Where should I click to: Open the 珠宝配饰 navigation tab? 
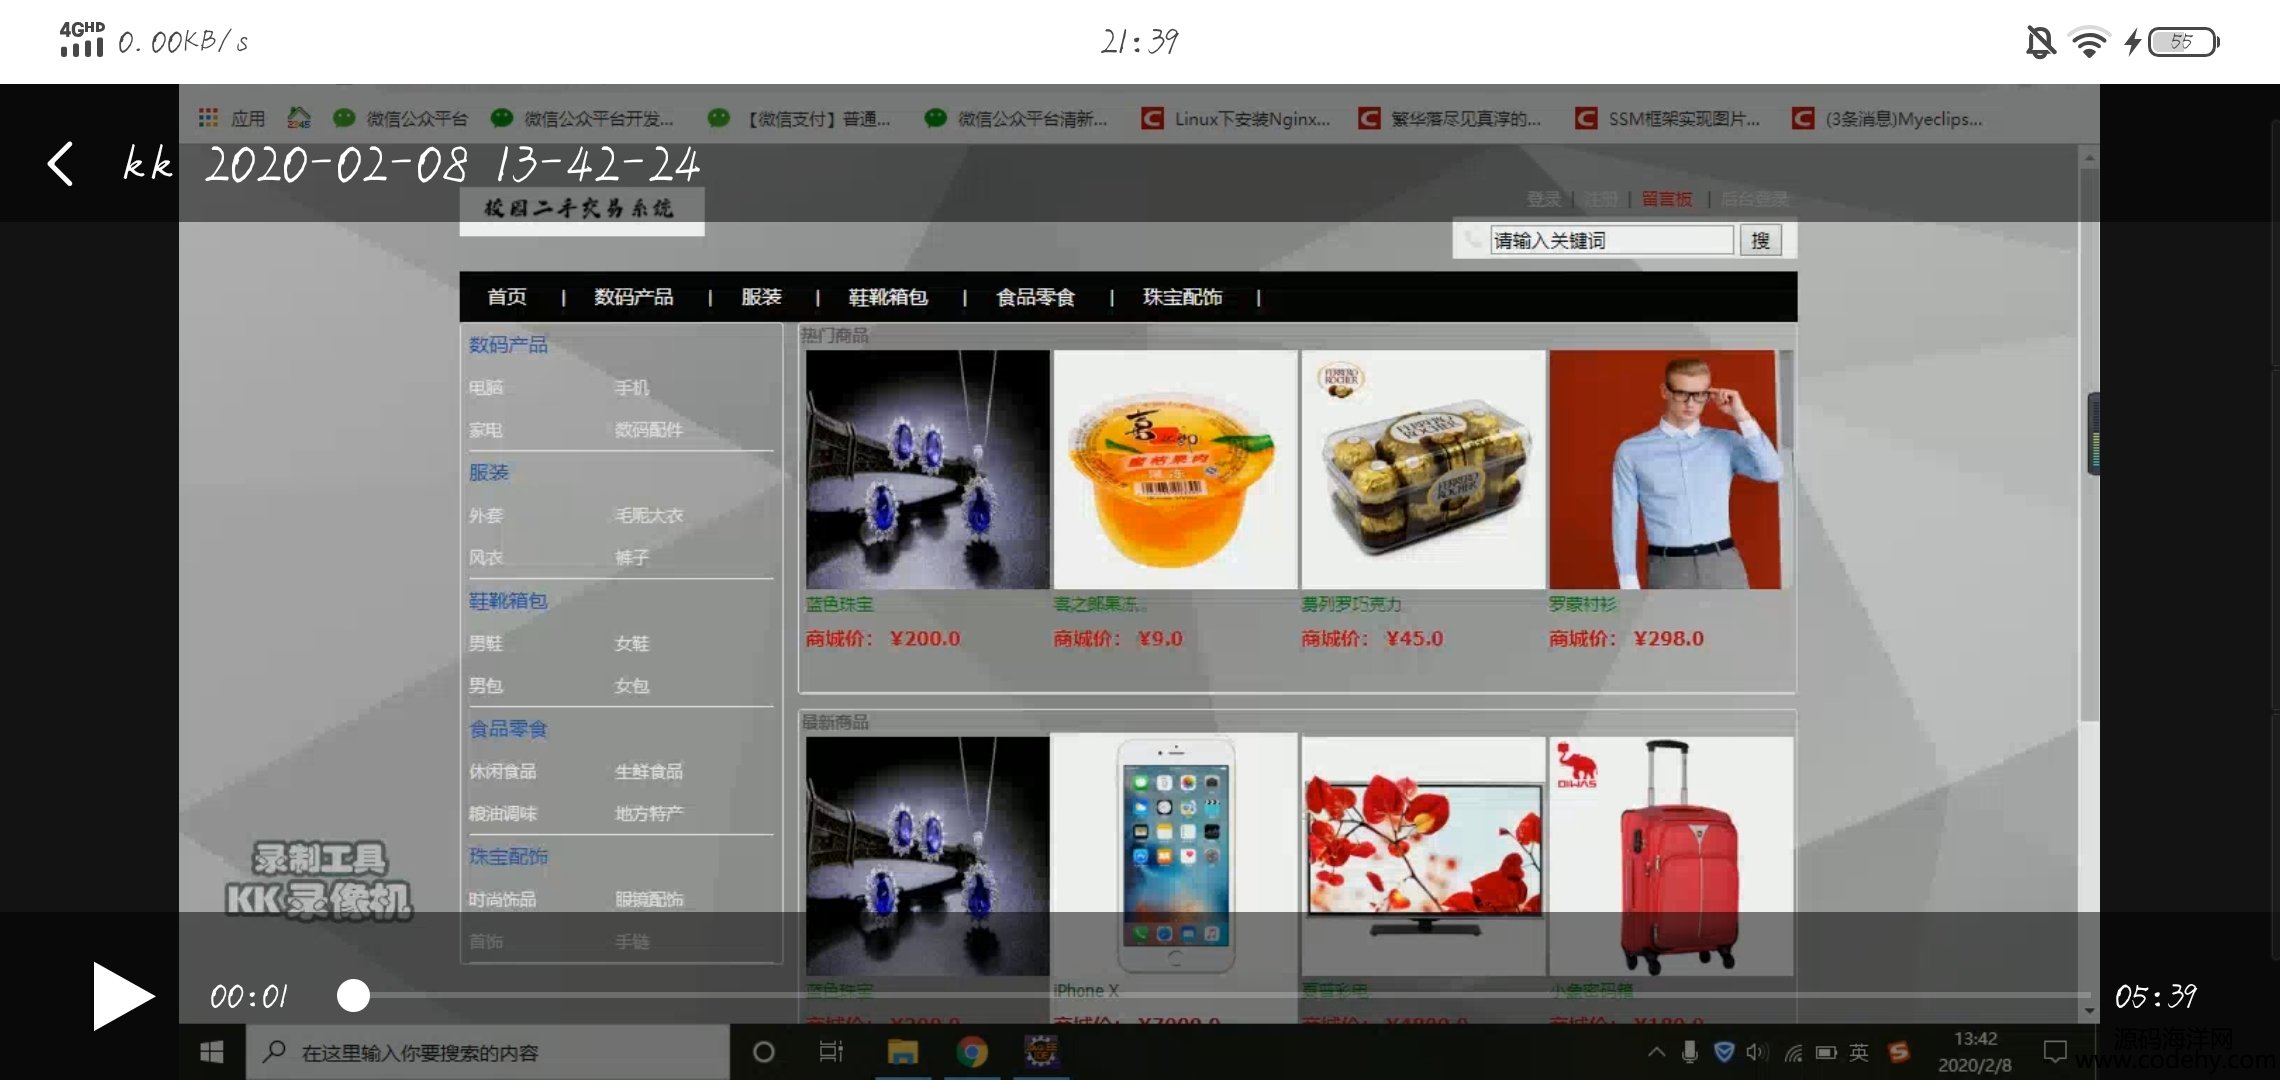[x=1182, y=297]
